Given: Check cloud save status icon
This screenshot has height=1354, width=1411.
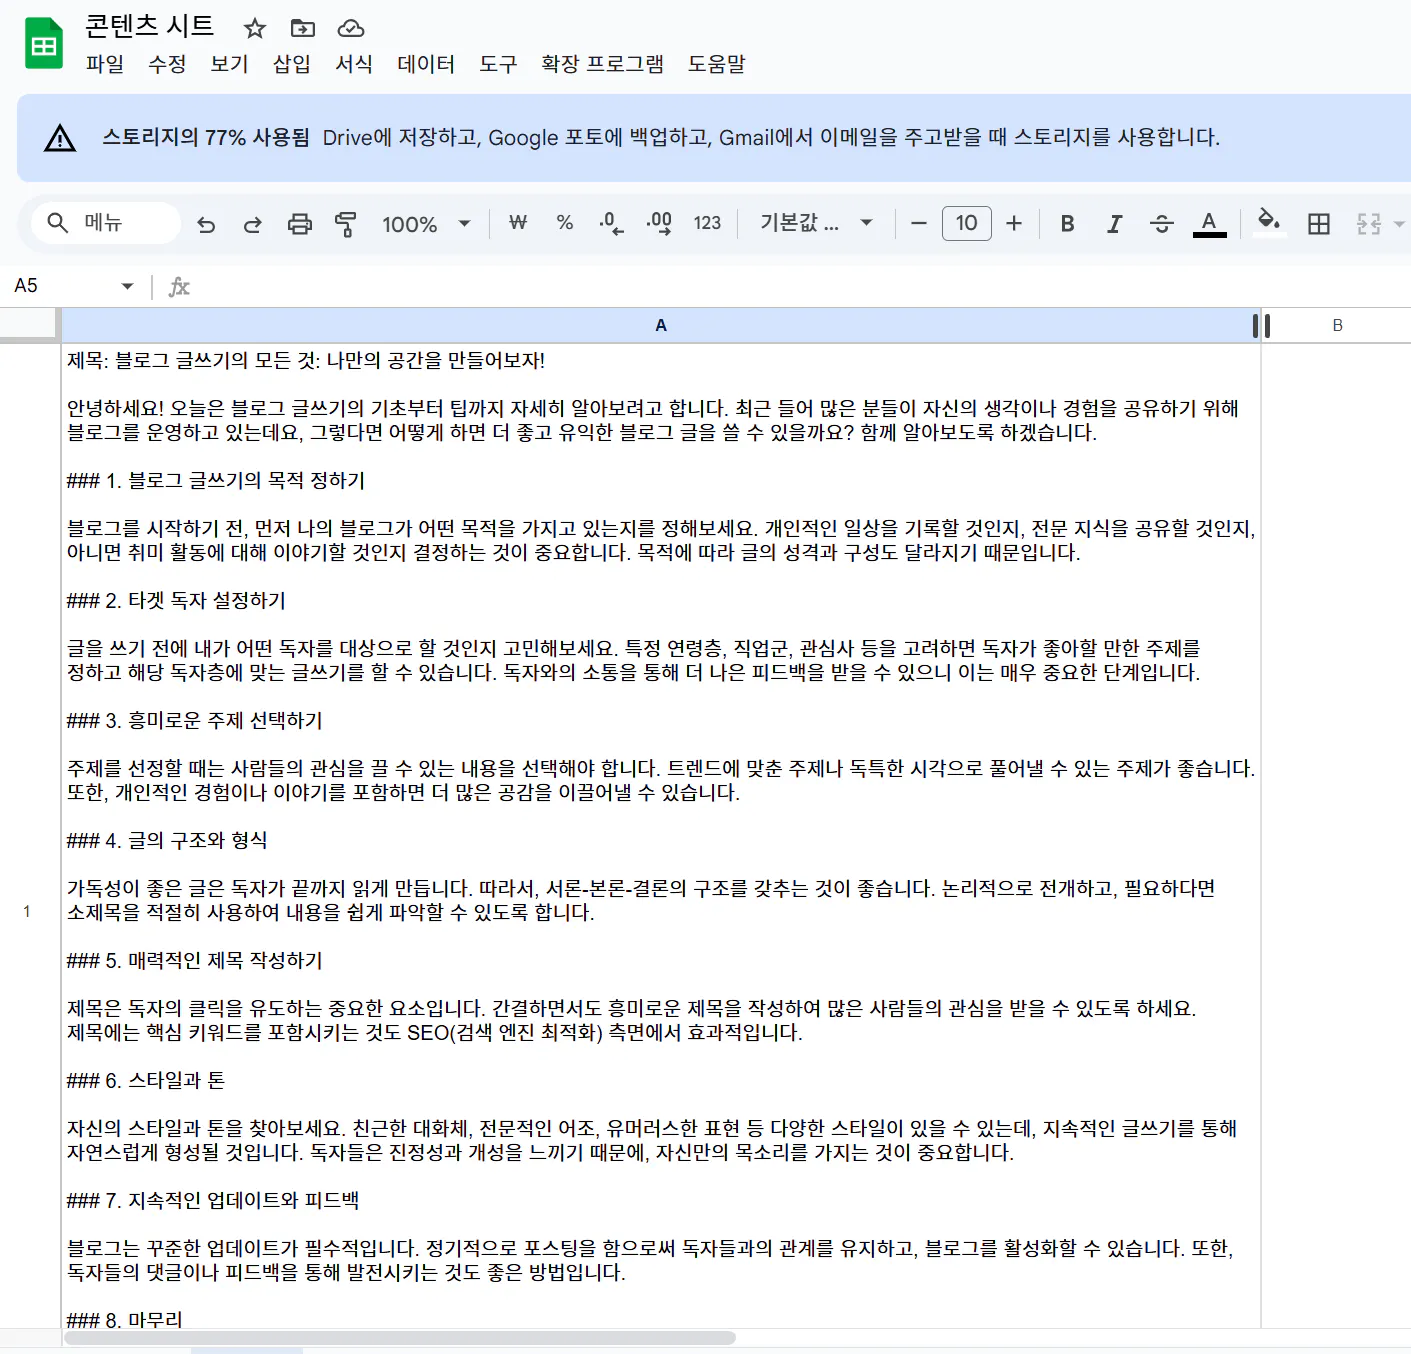Looking at the screenshot, I should pyautogui.click(x=351, y=28).
